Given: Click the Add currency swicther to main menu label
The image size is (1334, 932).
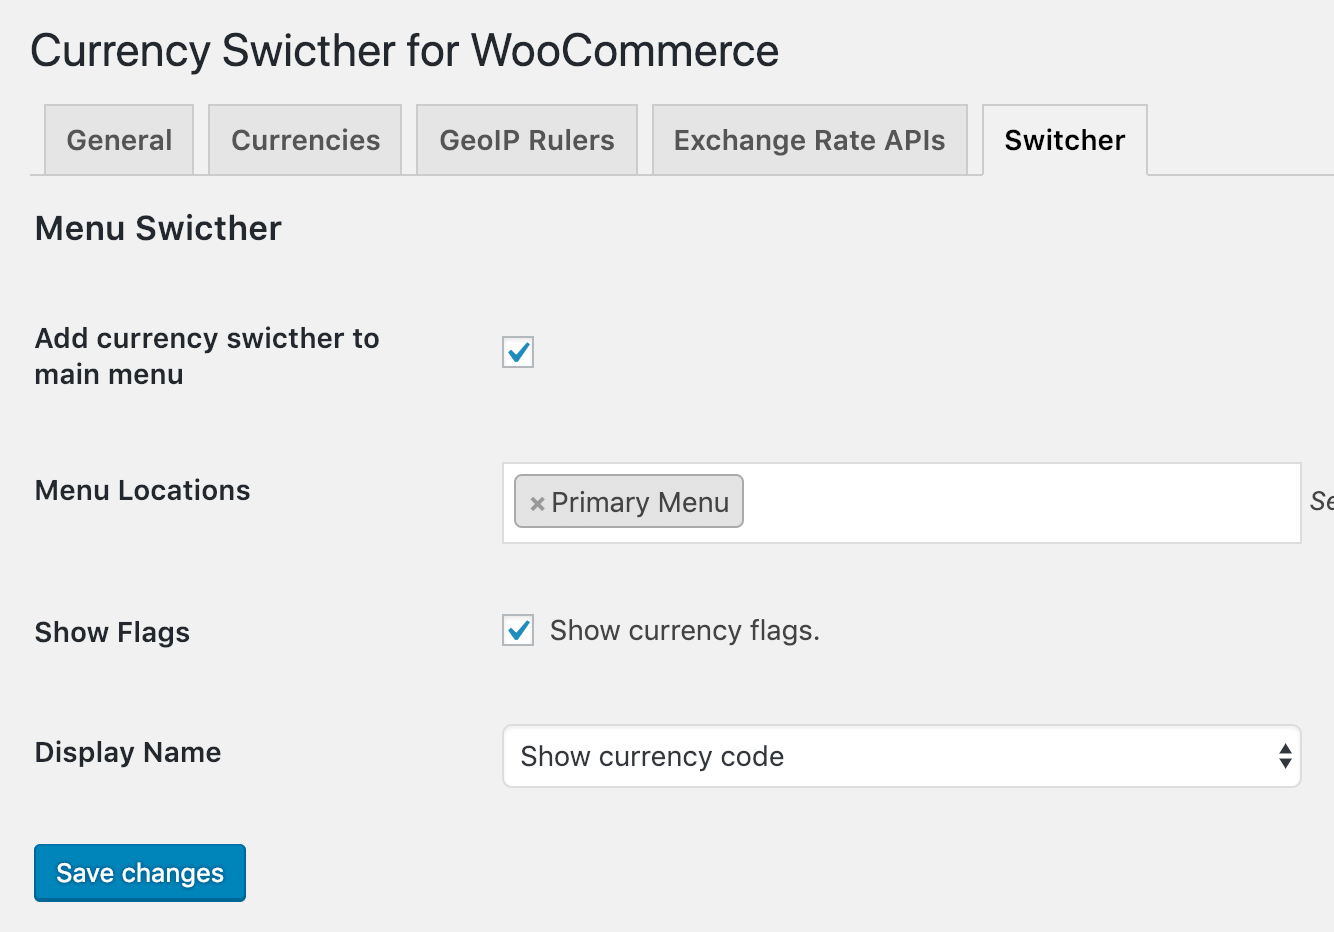Looking at the screenshot, I should pos(207,356).
